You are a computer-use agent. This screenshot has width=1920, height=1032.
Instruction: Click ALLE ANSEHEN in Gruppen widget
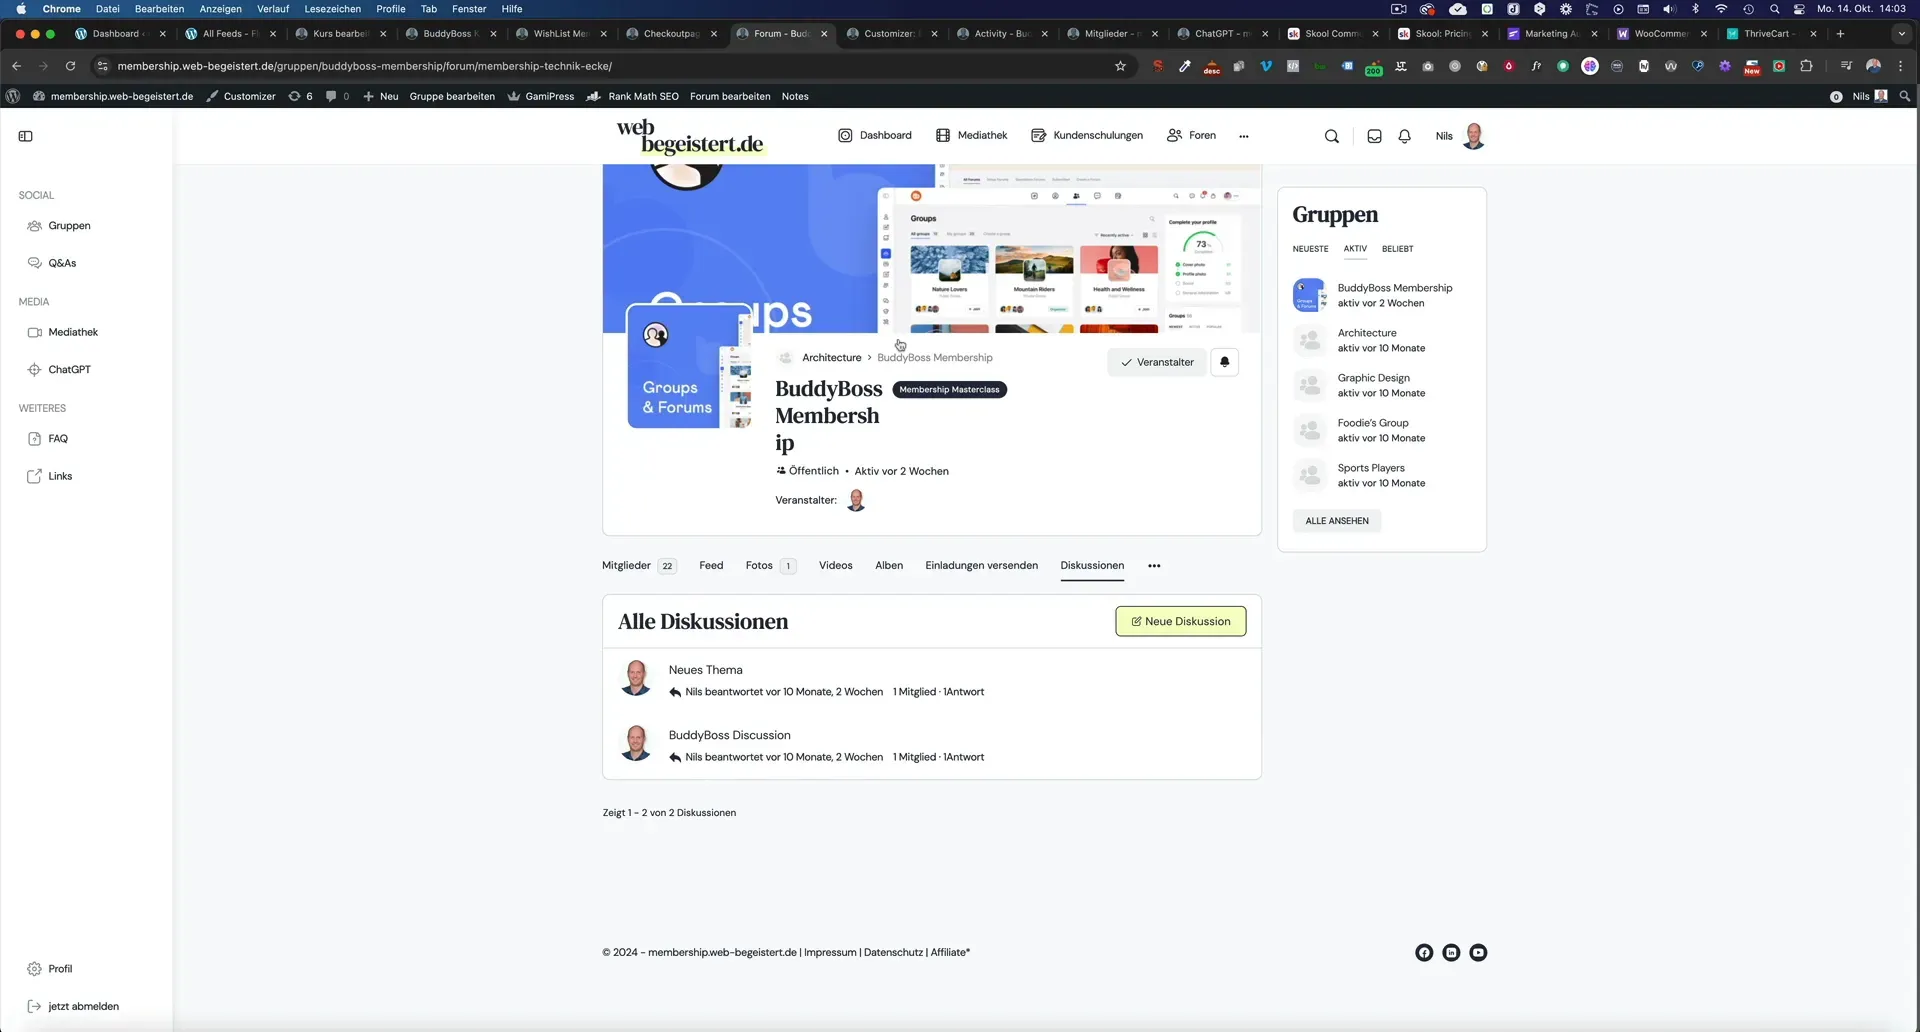click(x=1336, y=521)
